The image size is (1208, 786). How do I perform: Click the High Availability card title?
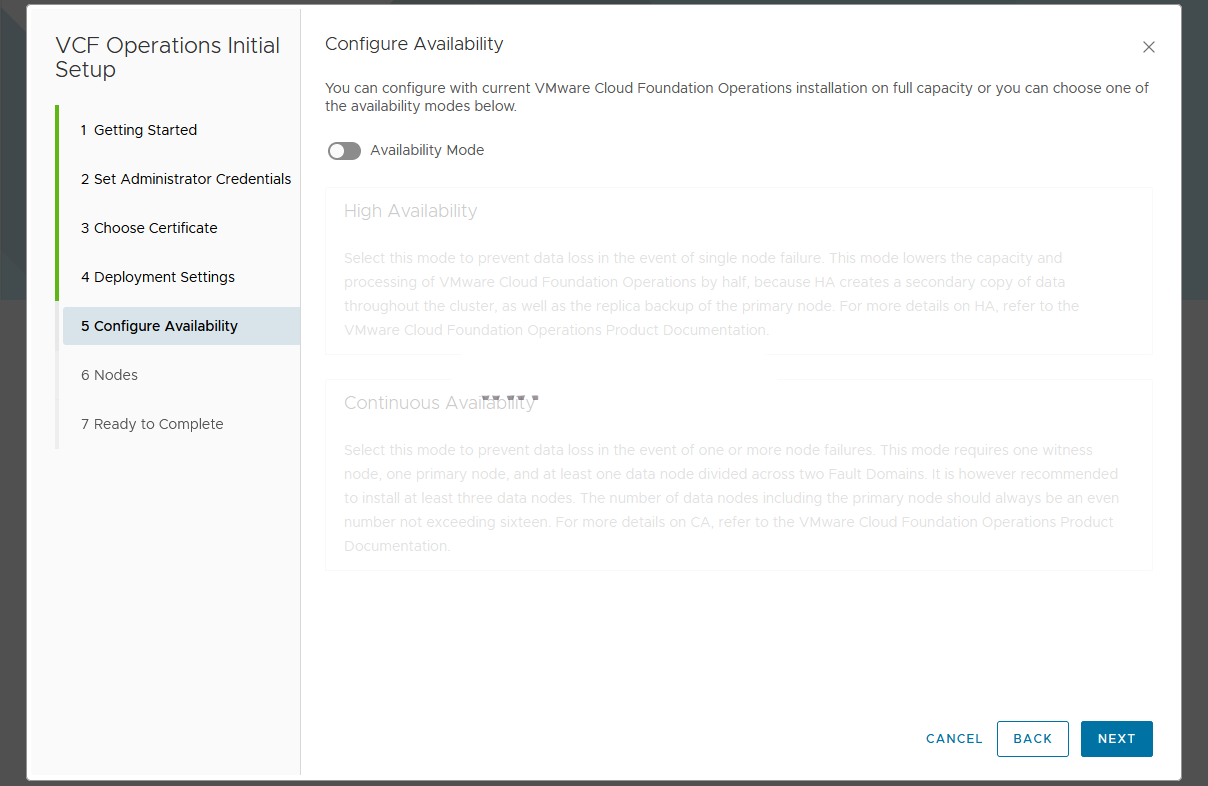click(411, 211)
